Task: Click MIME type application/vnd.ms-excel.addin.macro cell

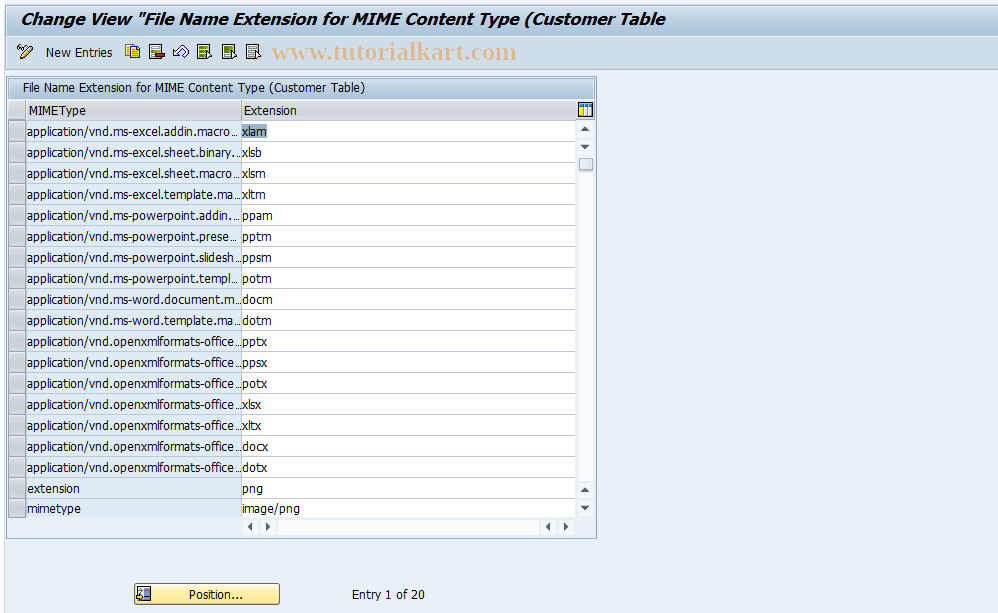Action: tap(133, 131)
